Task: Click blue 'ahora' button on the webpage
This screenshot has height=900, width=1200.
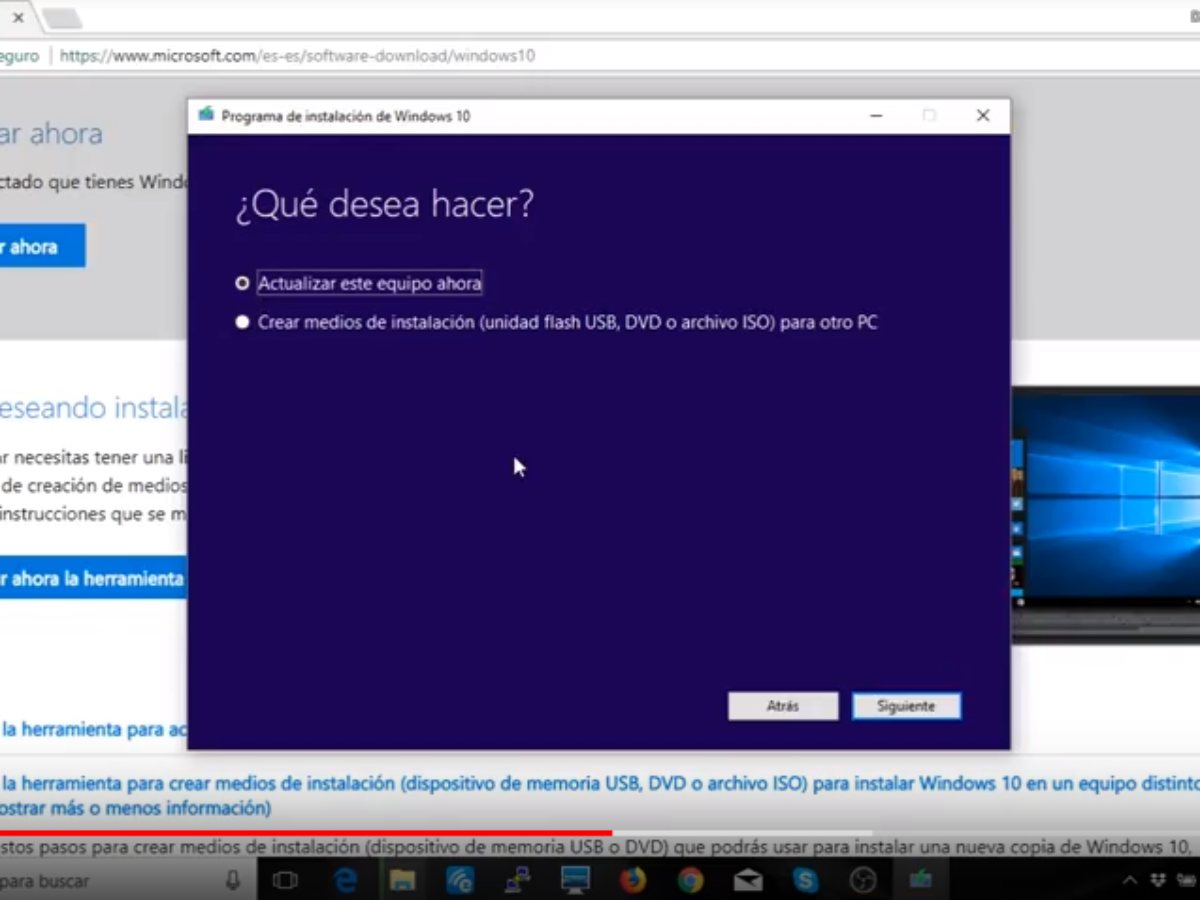Action: [x=42, y=246]
